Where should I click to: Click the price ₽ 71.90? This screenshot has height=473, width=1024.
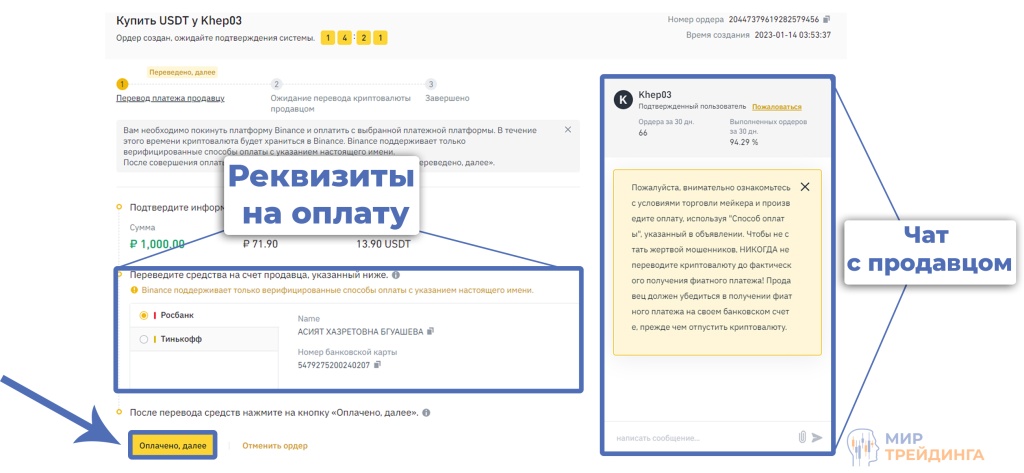click(x=260, y=244)
